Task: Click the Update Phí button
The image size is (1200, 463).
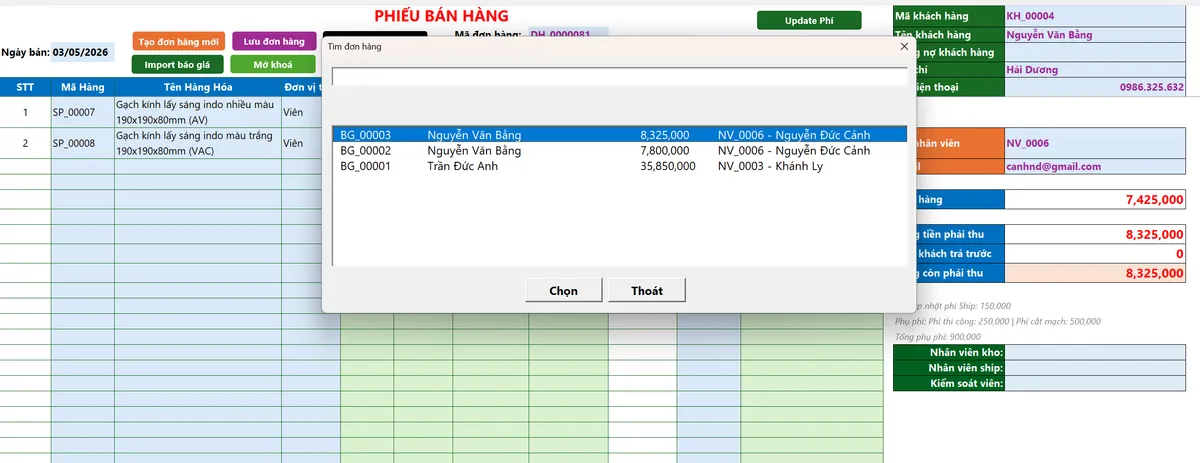Action: tap(809, 20)
